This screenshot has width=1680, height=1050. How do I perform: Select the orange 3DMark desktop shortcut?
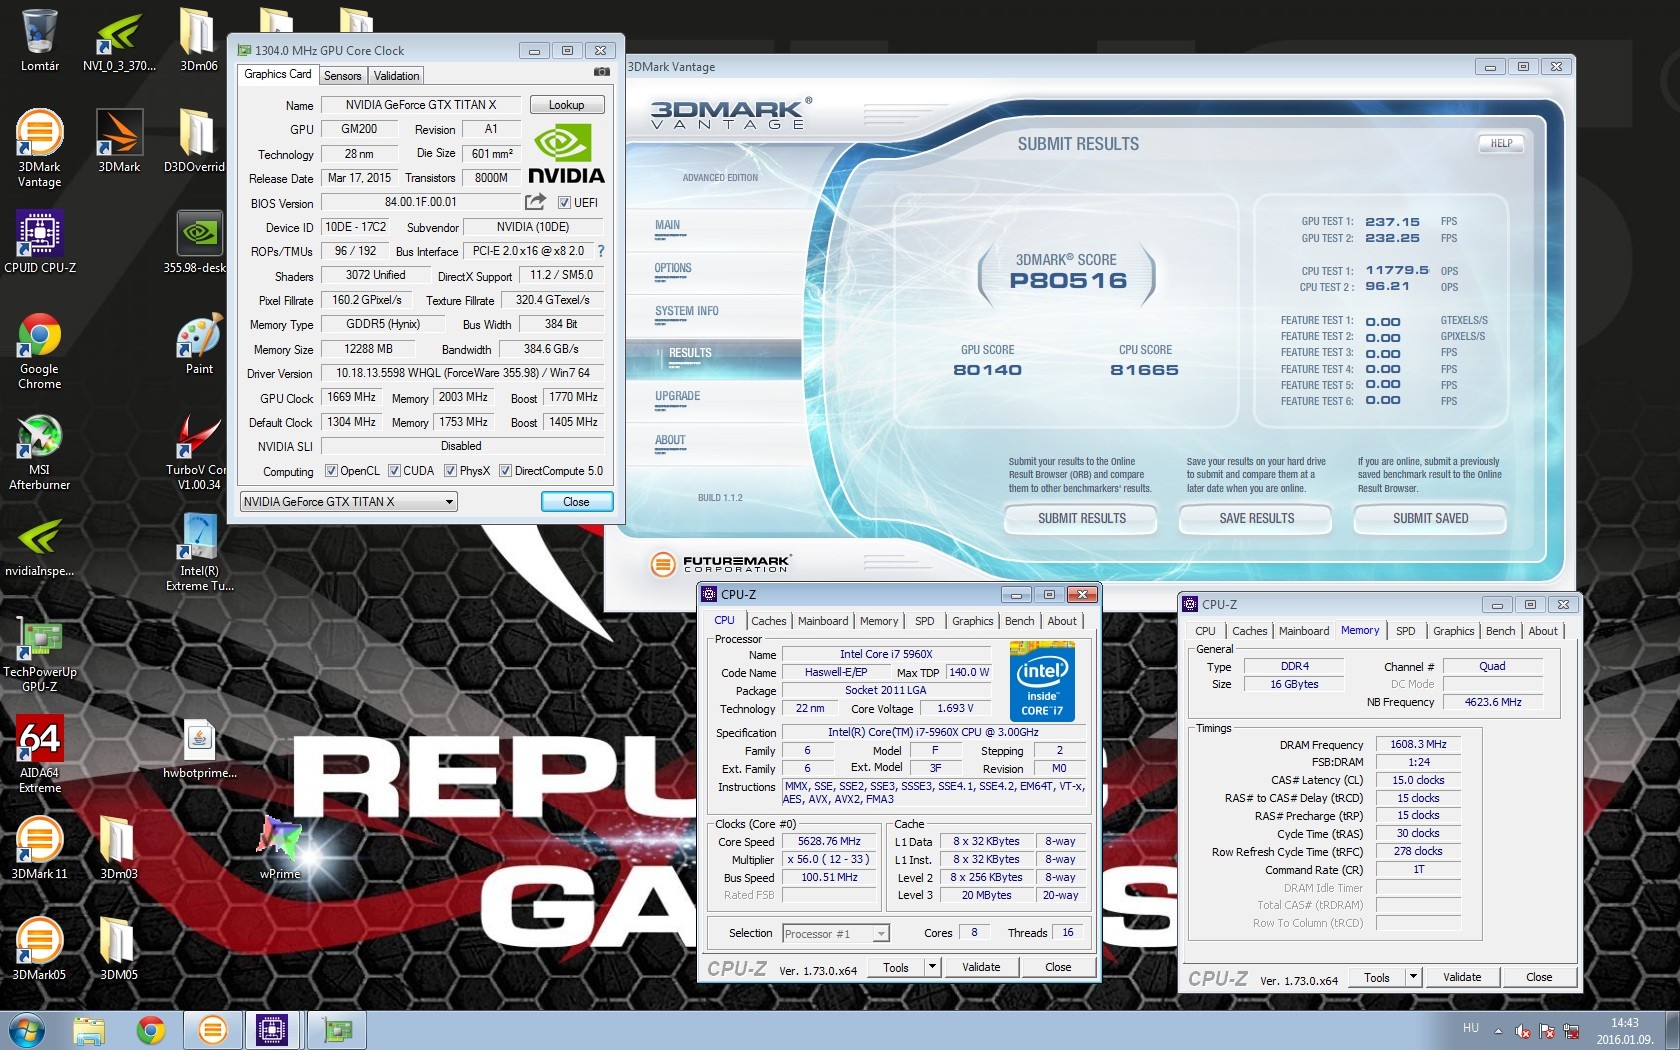point(119,141)
